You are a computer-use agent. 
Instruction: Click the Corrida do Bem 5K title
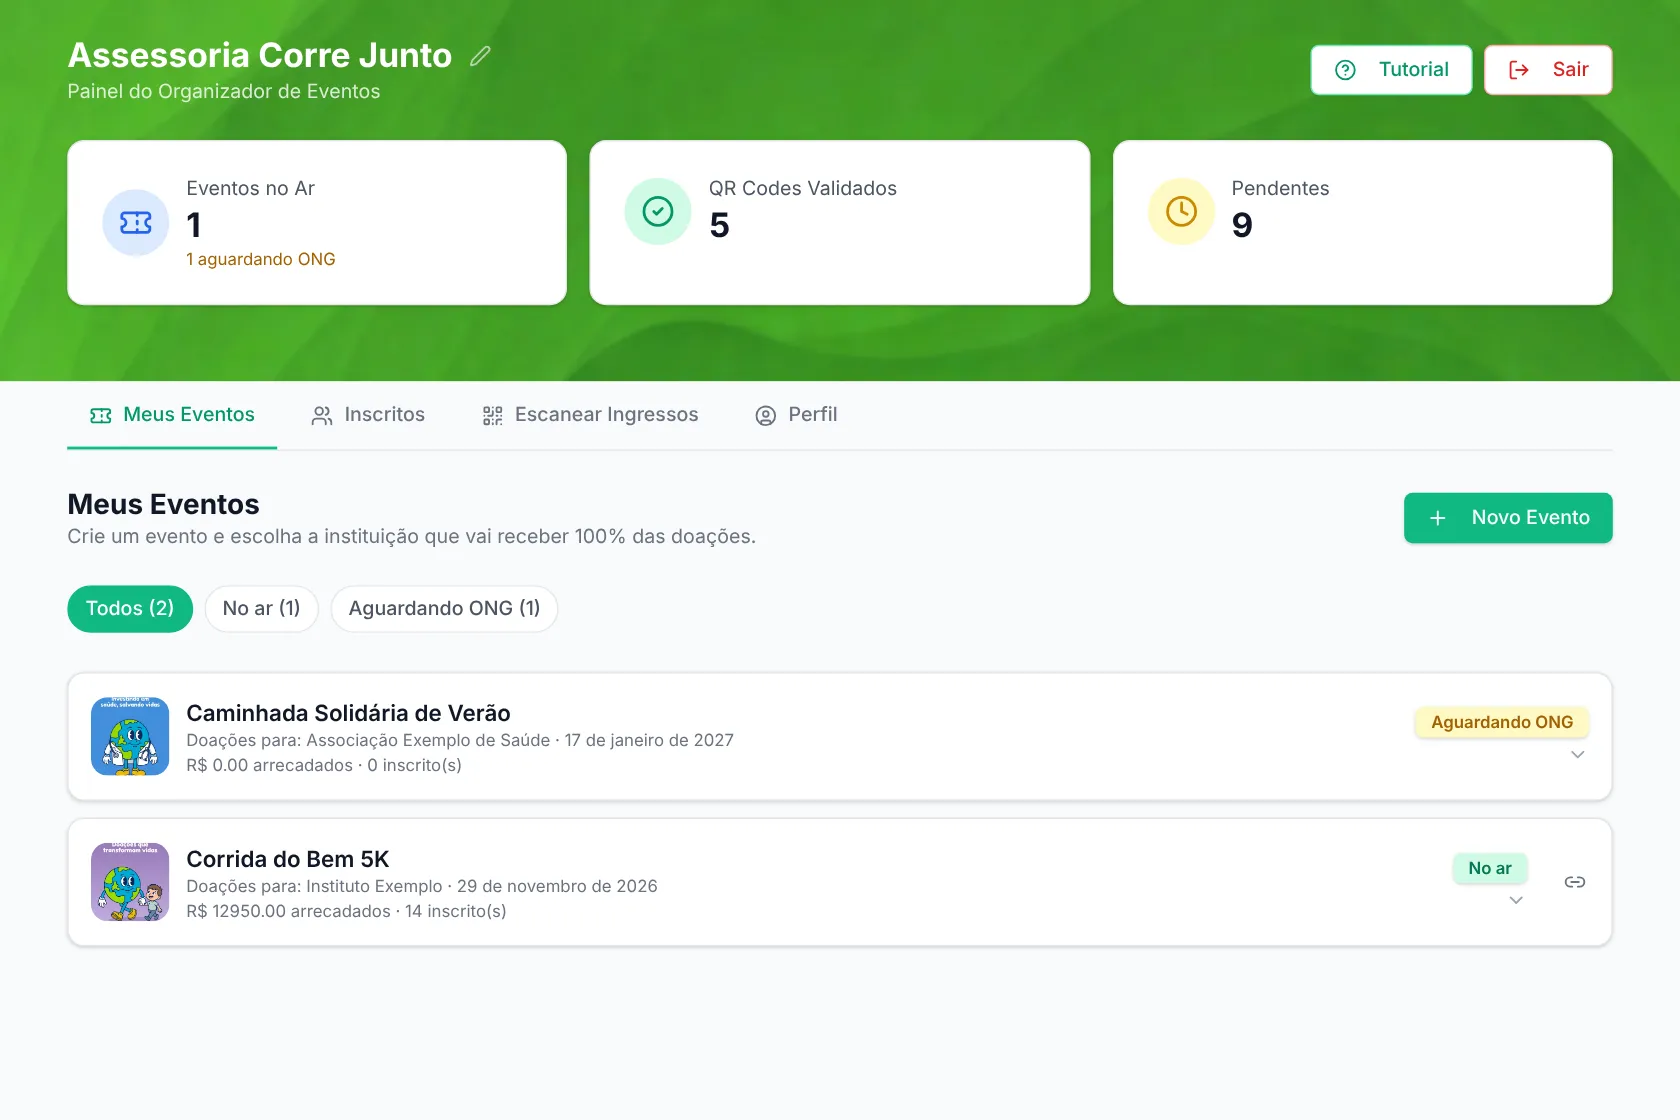[288, 859]
